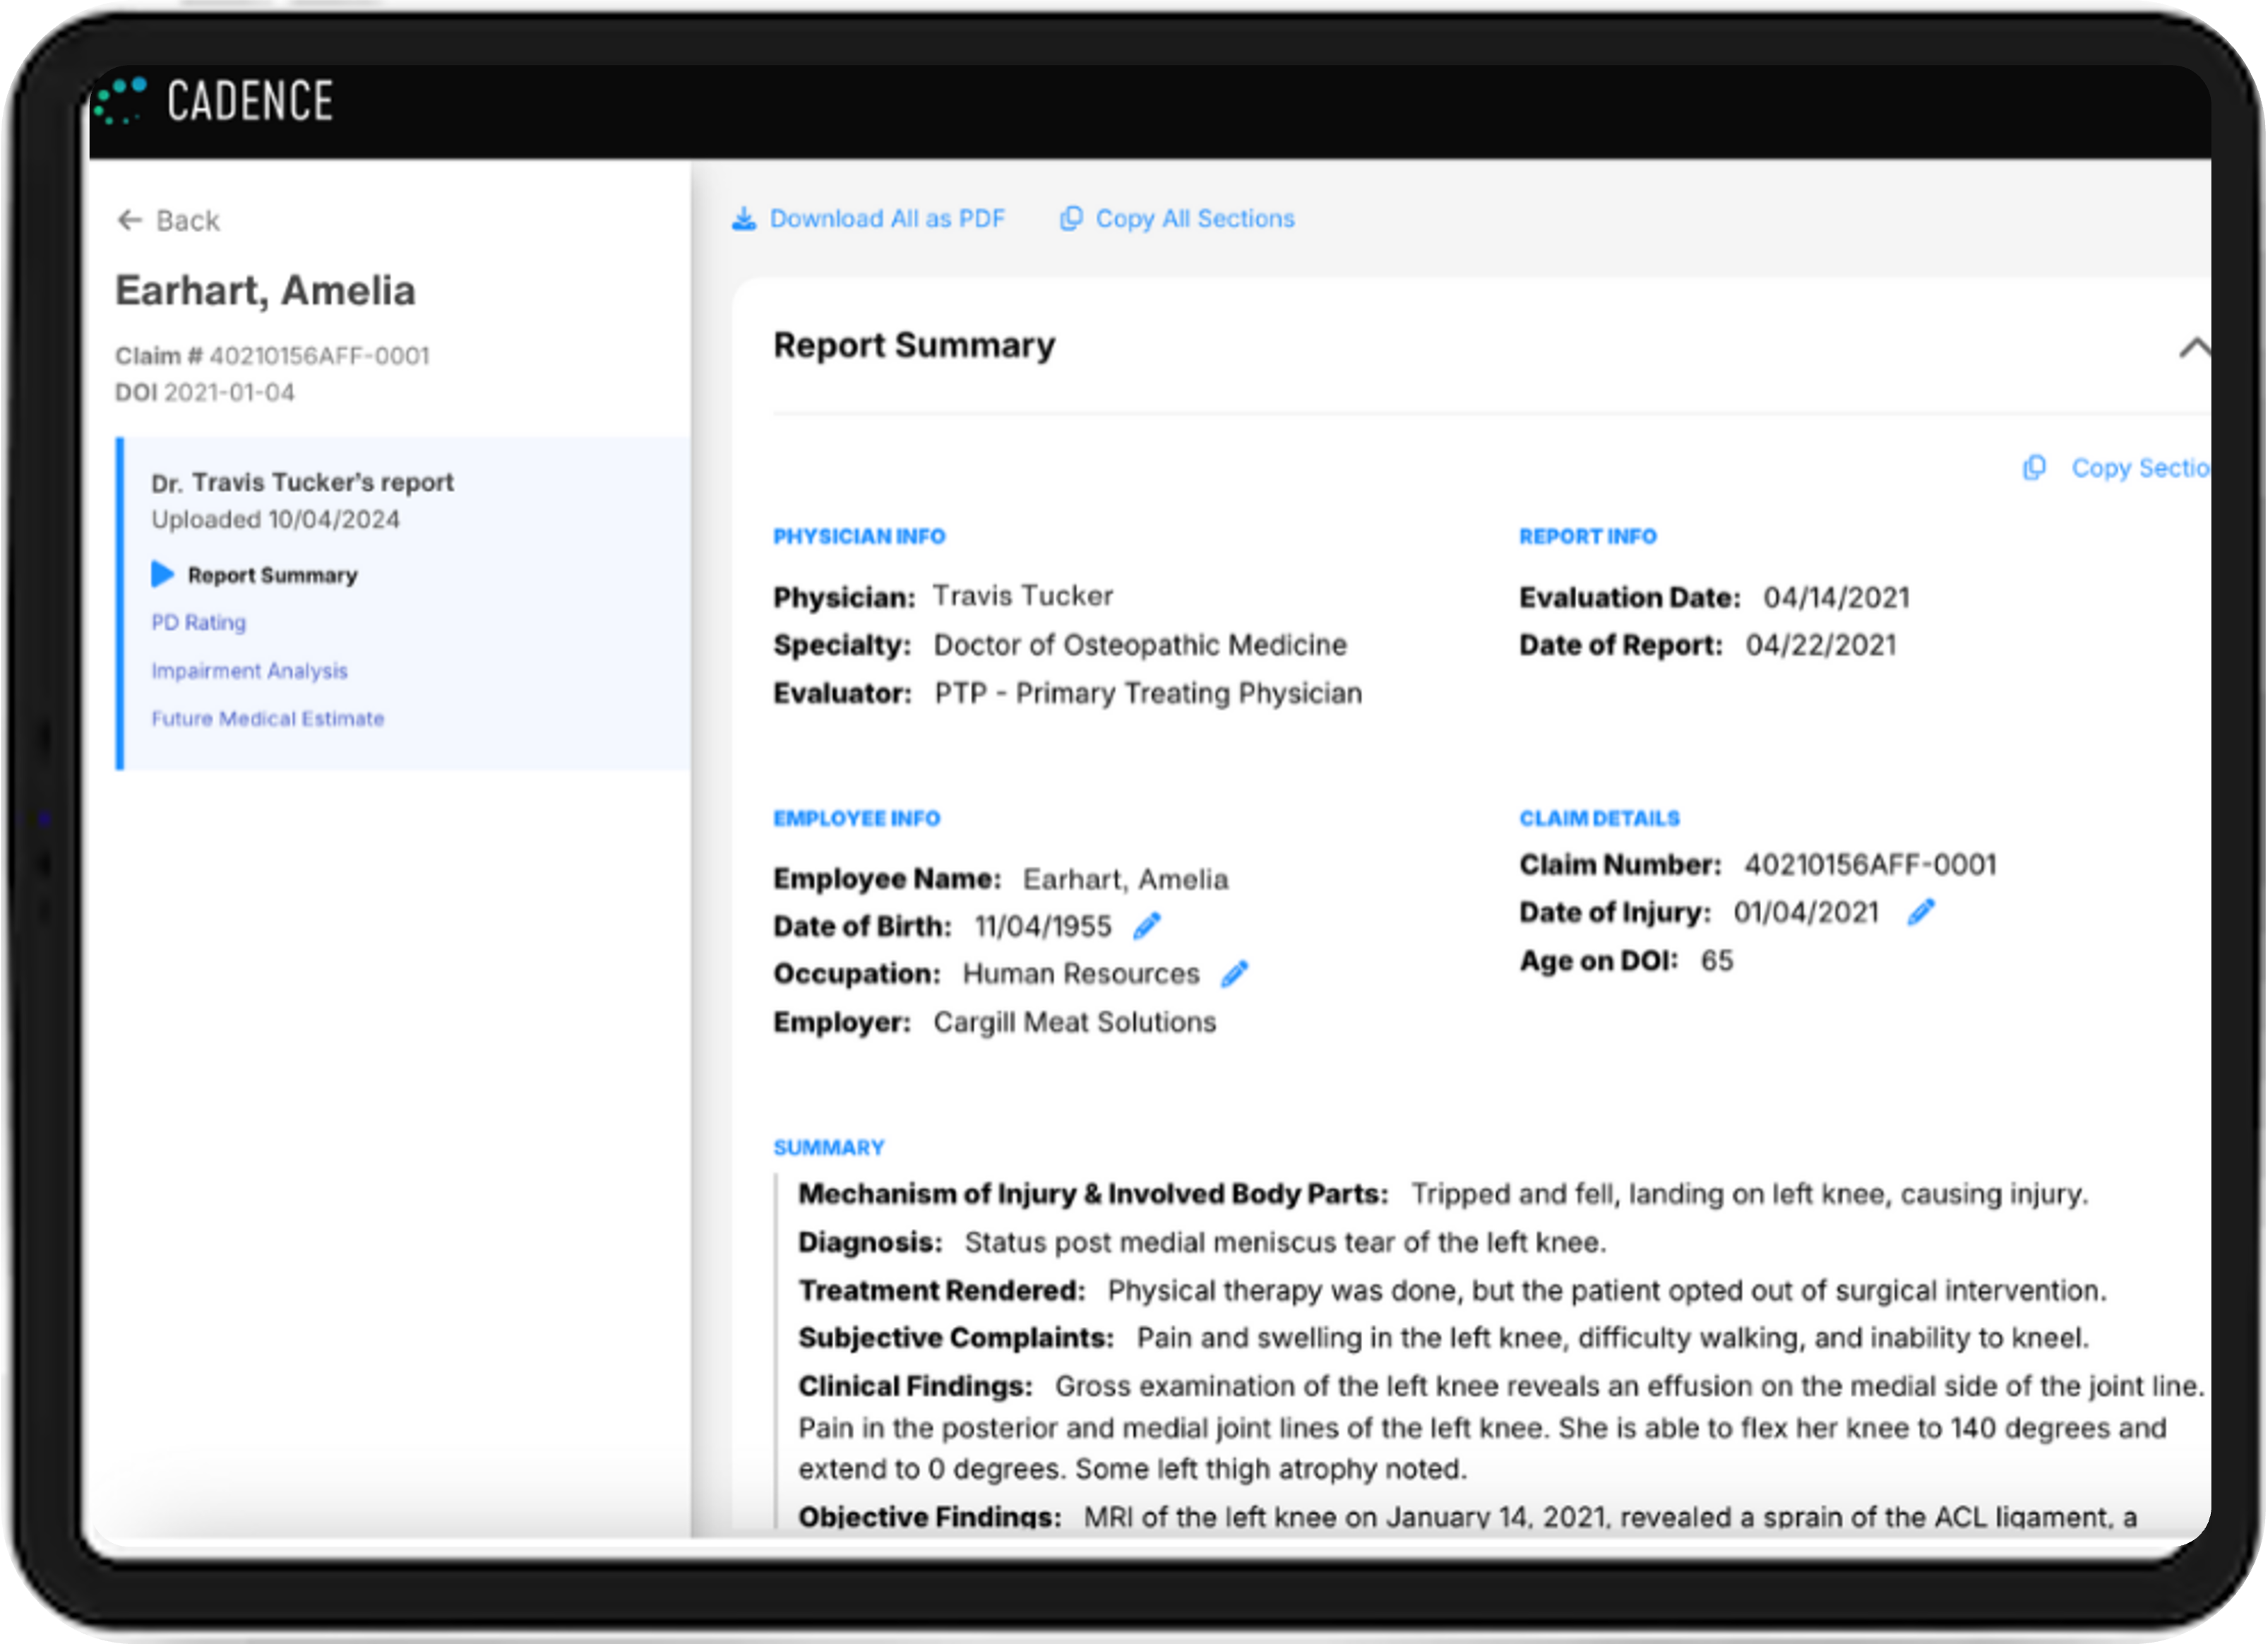Click Copy Section link
This screenshot has width=2268, height=1644.
(x=2140, y=468)
